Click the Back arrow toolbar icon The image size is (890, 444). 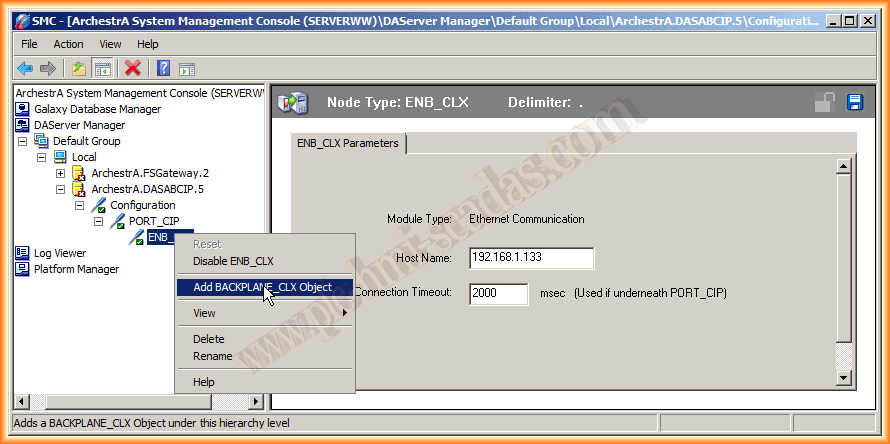click(x=25, y=68)
